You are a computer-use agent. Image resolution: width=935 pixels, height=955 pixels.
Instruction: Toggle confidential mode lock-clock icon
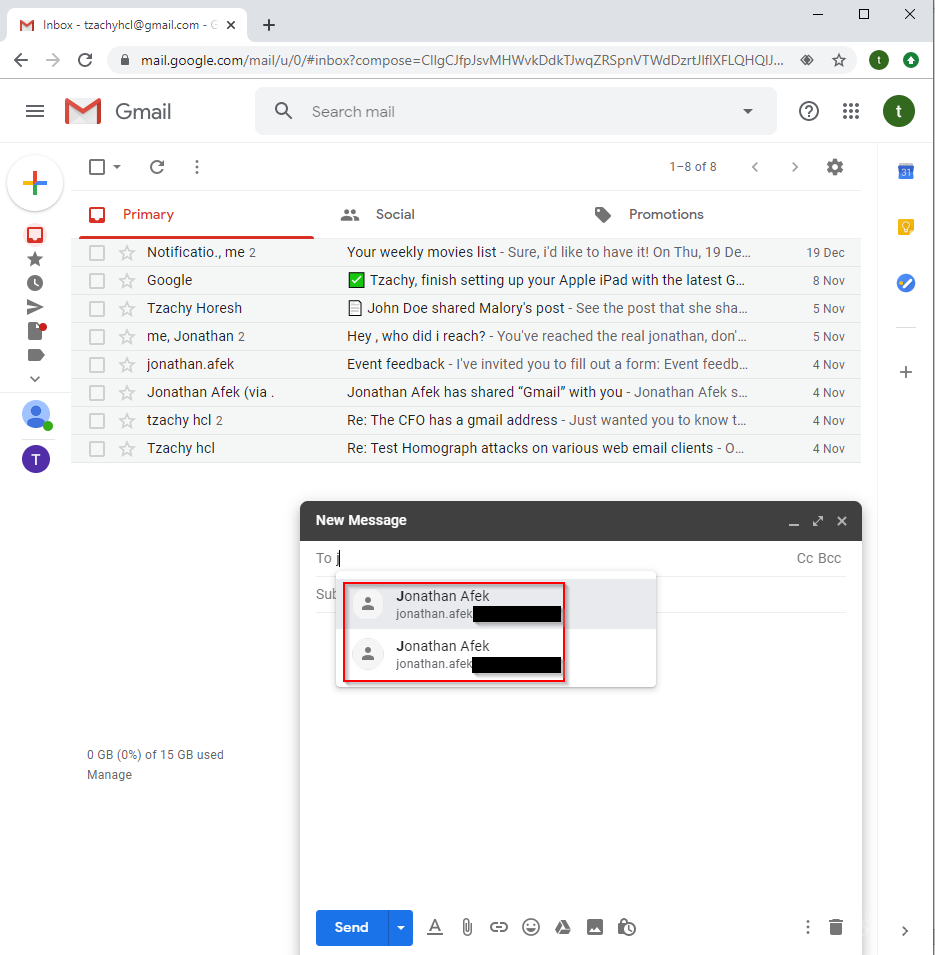pyautogui.click(x=627, y=927)
